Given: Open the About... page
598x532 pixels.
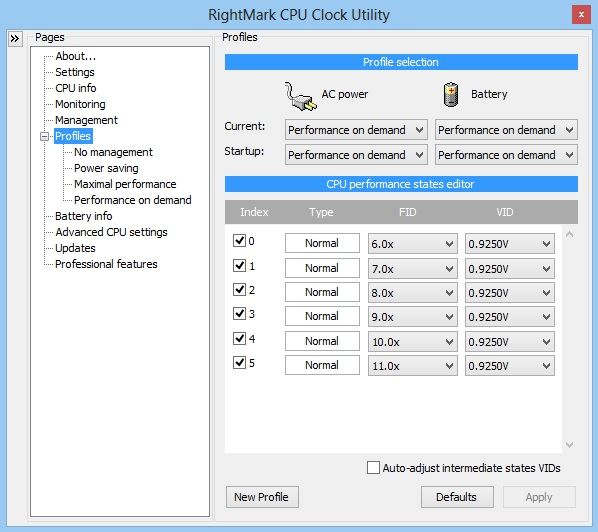Looking at the screenshot, I should [x=76, y=56].
